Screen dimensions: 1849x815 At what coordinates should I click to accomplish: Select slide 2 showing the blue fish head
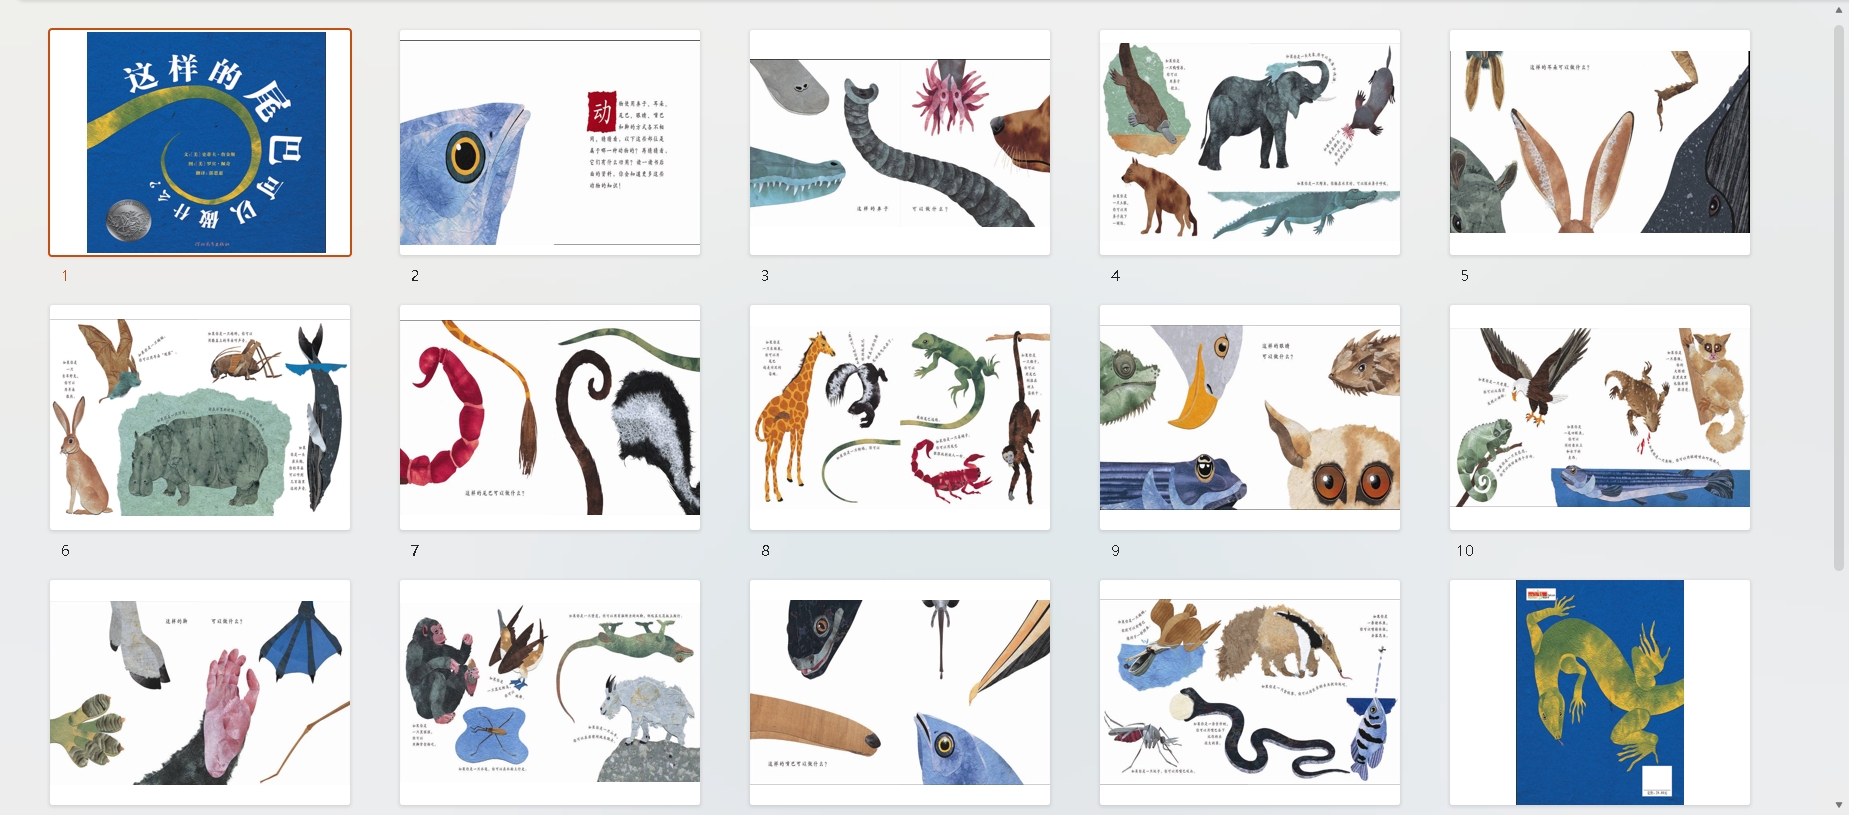pos(550,142)
